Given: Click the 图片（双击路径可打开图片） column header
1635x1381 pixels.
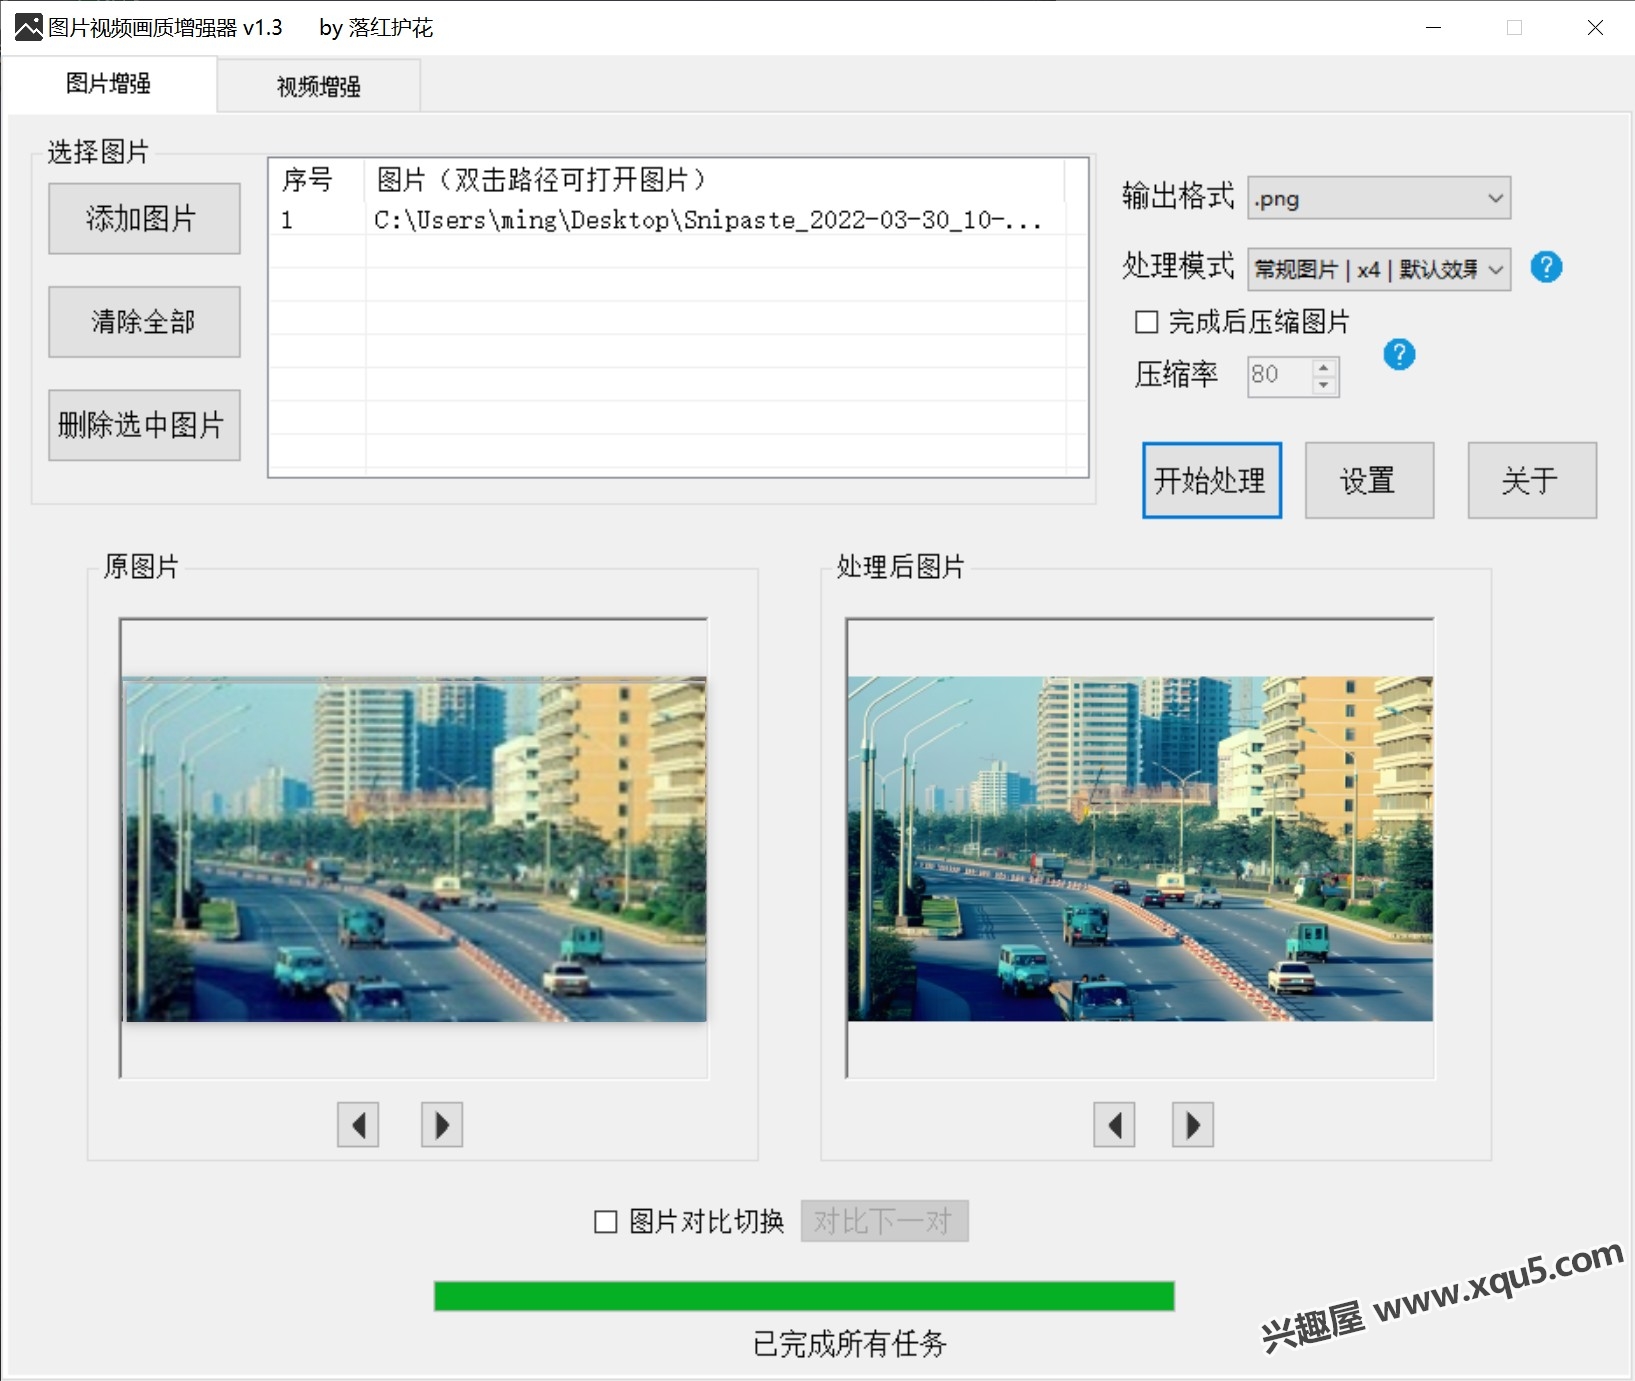Looking at the screenshot, I should tap(714, 180).
